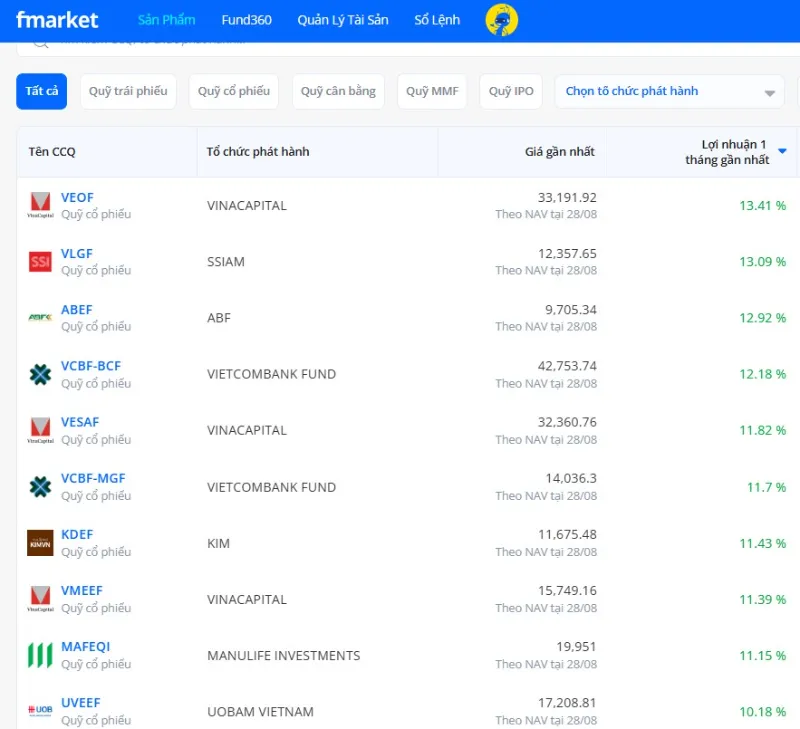Expand the Chọn tổ chức phát hành dropdown

[x=669, y=92]
